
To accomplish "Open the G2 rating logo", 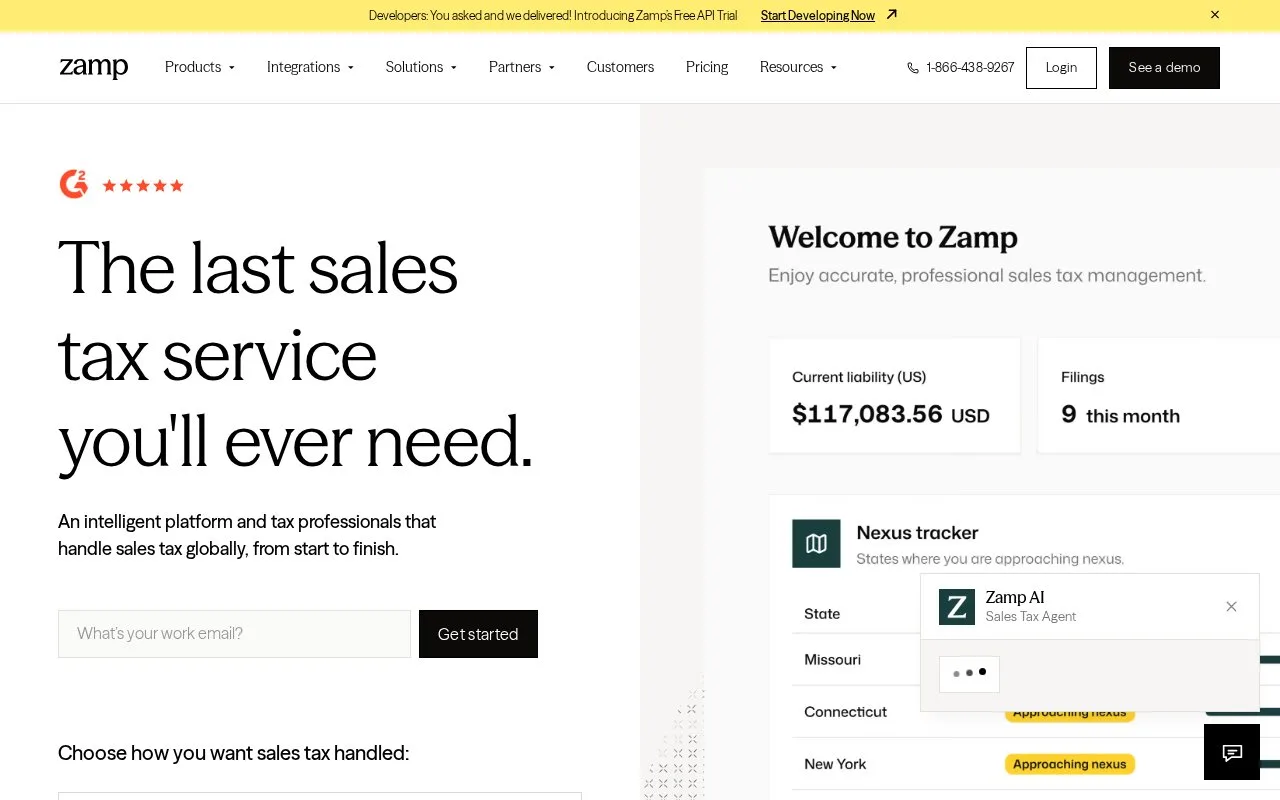I will 74,184.
